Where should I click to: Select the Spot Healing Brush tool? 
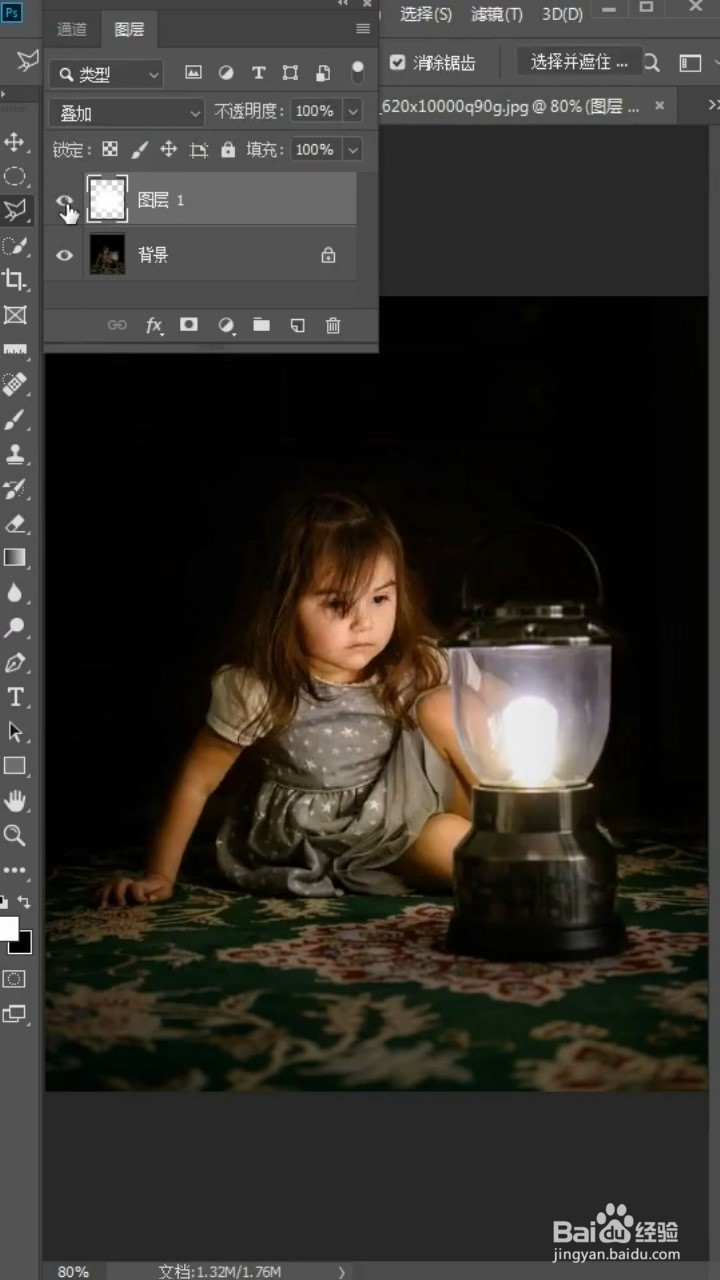pos(14,385)
